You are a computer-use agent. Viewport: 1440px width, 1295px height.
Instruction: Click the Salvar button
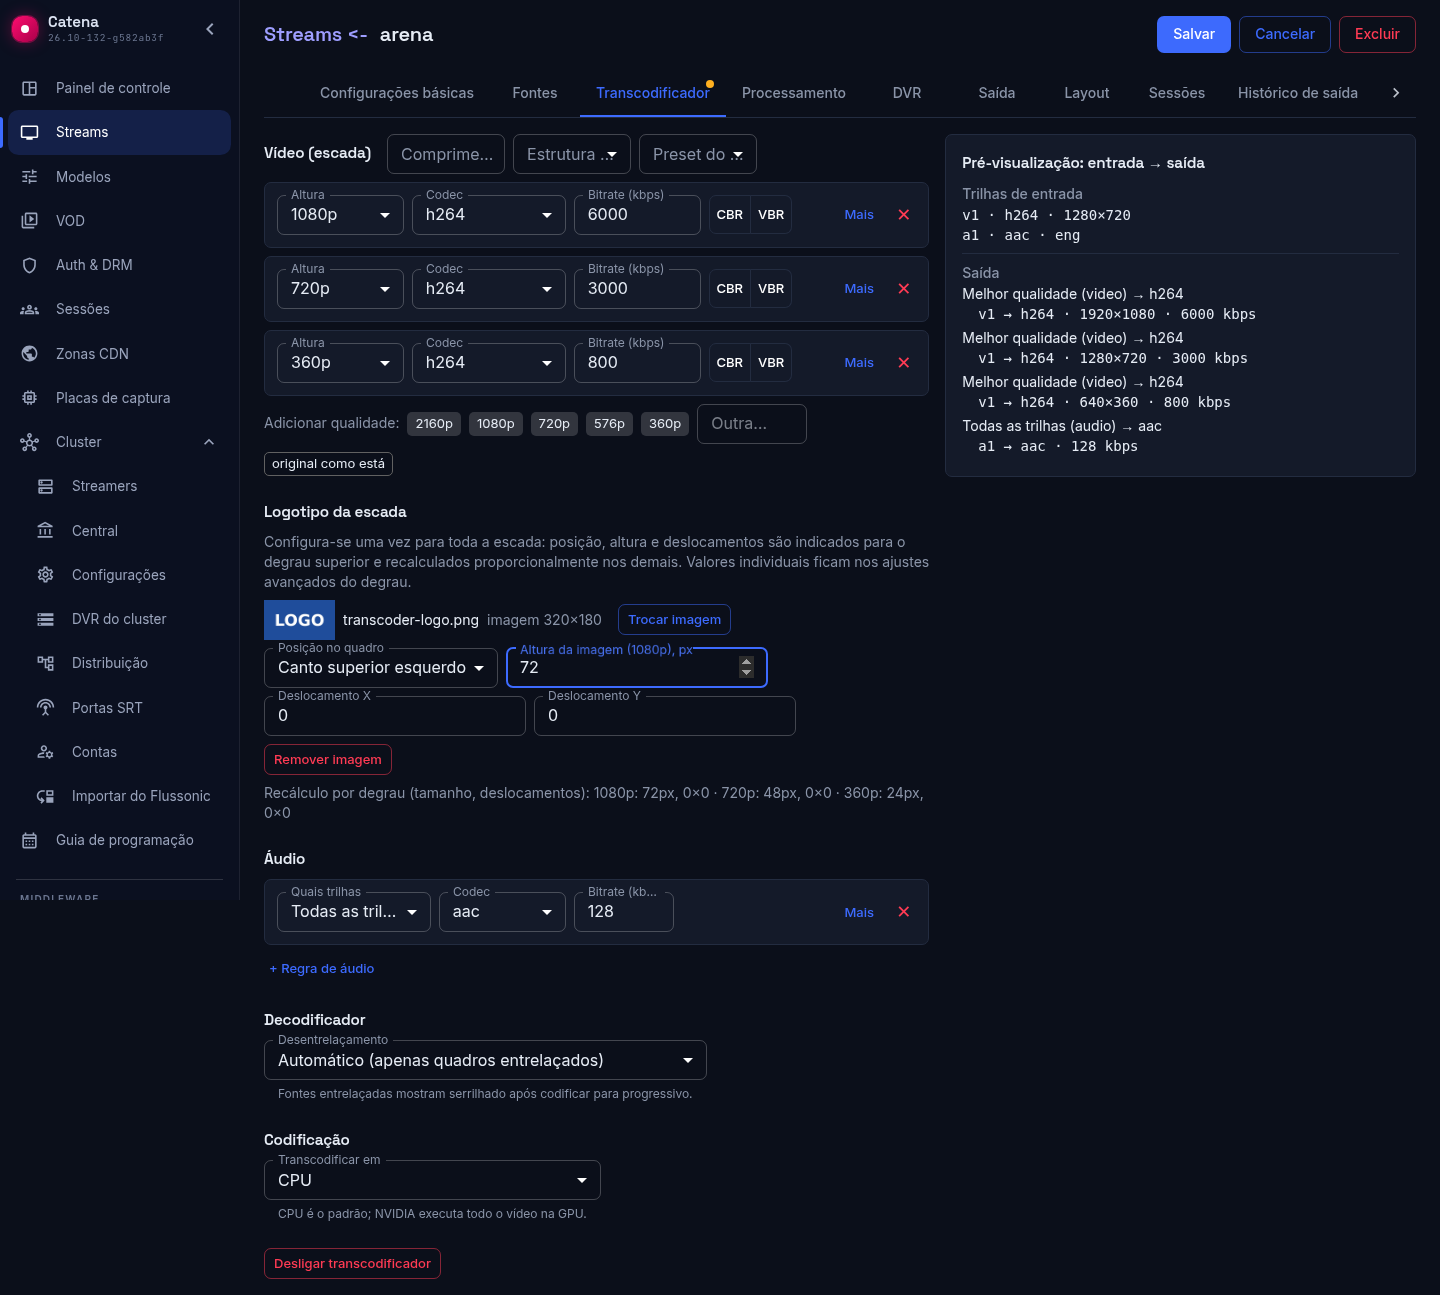[x=1194, y=34]
